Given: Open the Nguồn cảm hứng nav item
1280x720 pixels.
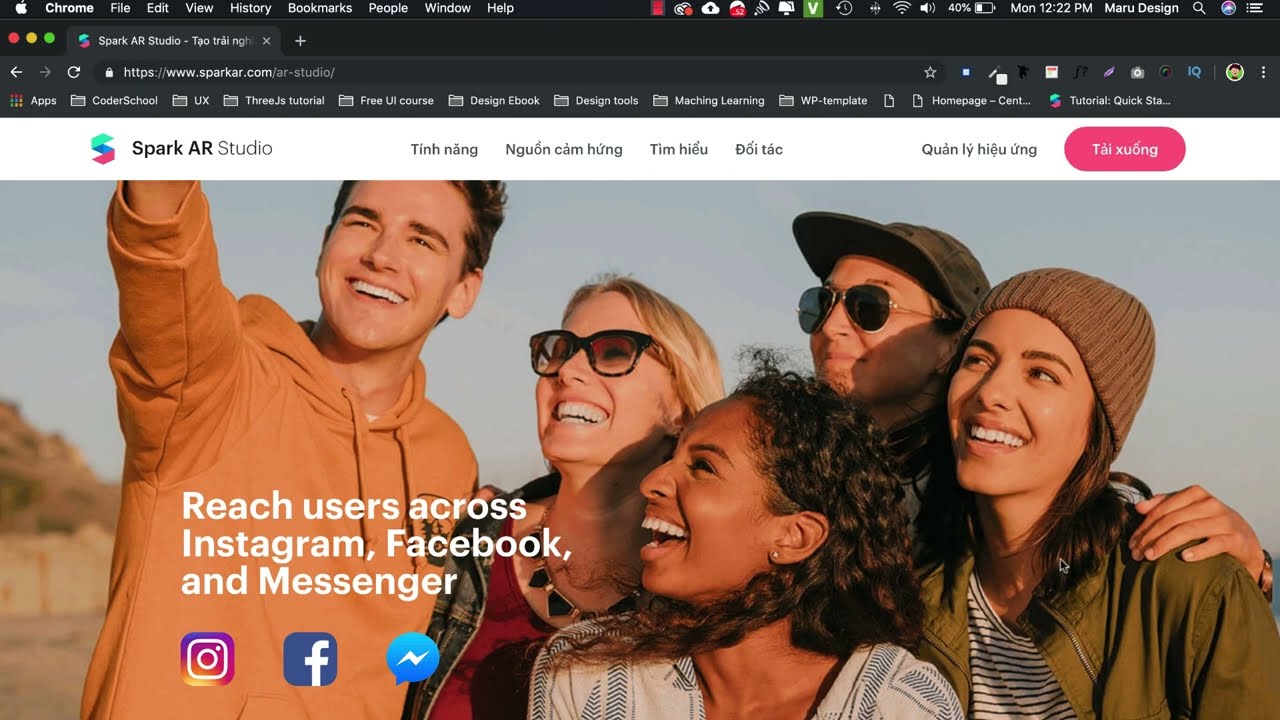Looking at the screenshot, I should pos(564,149).
